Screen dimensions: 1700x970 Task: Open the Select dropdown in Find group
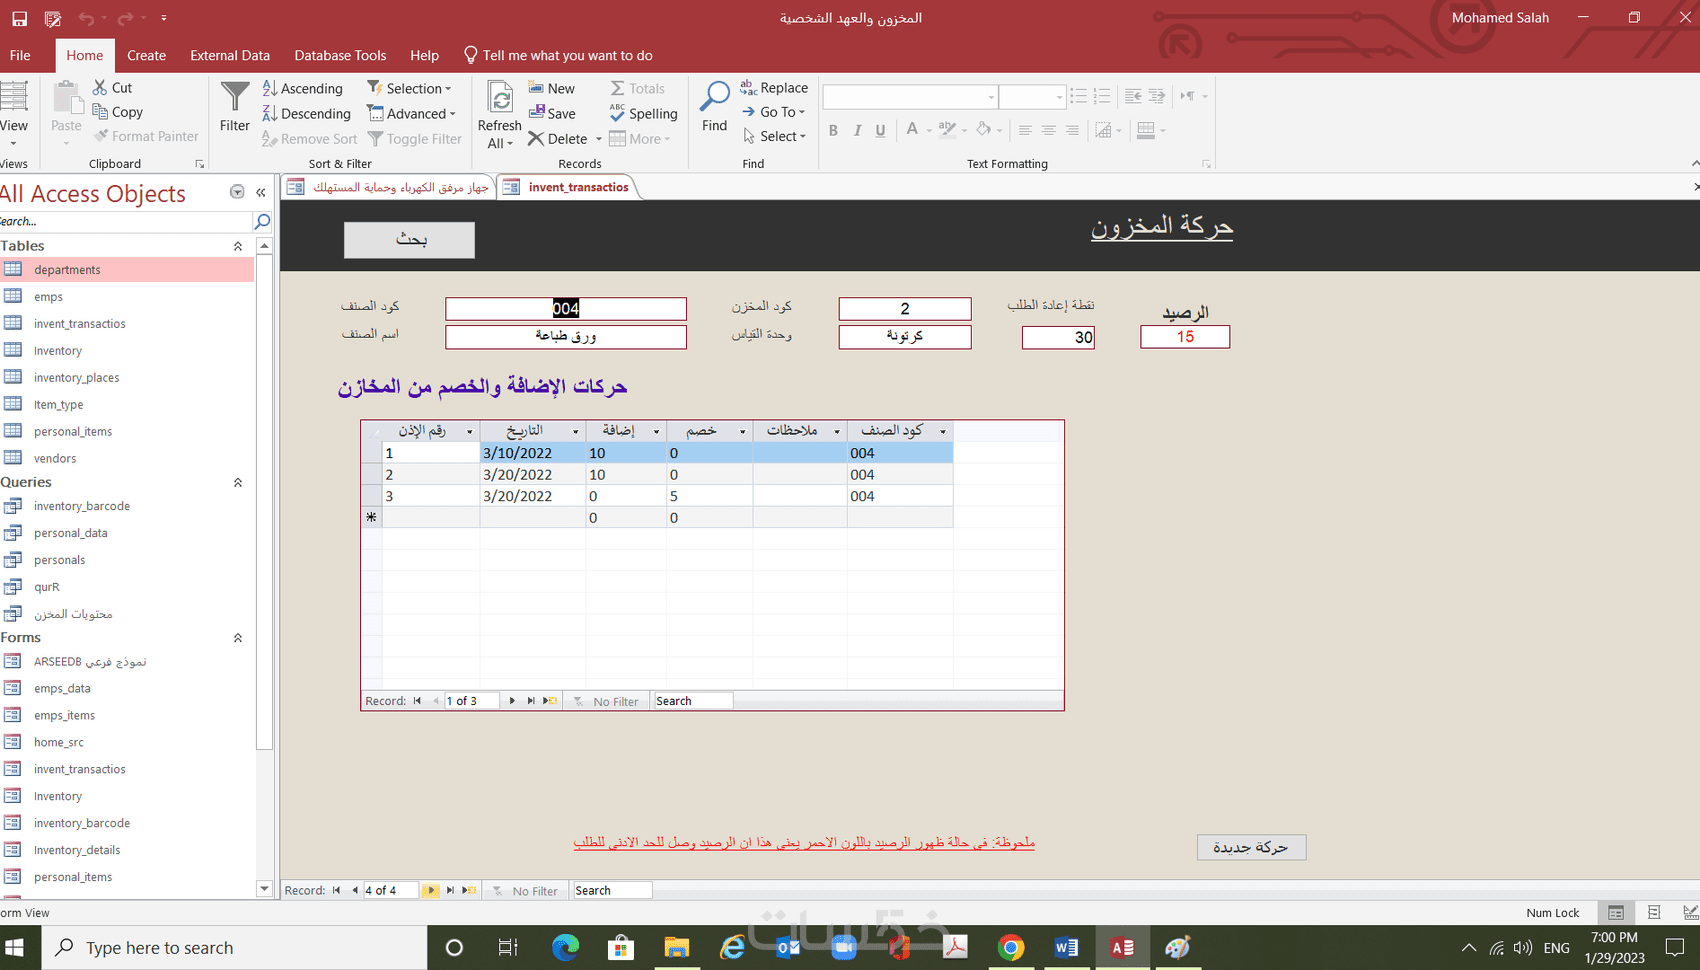click(774, 136)
